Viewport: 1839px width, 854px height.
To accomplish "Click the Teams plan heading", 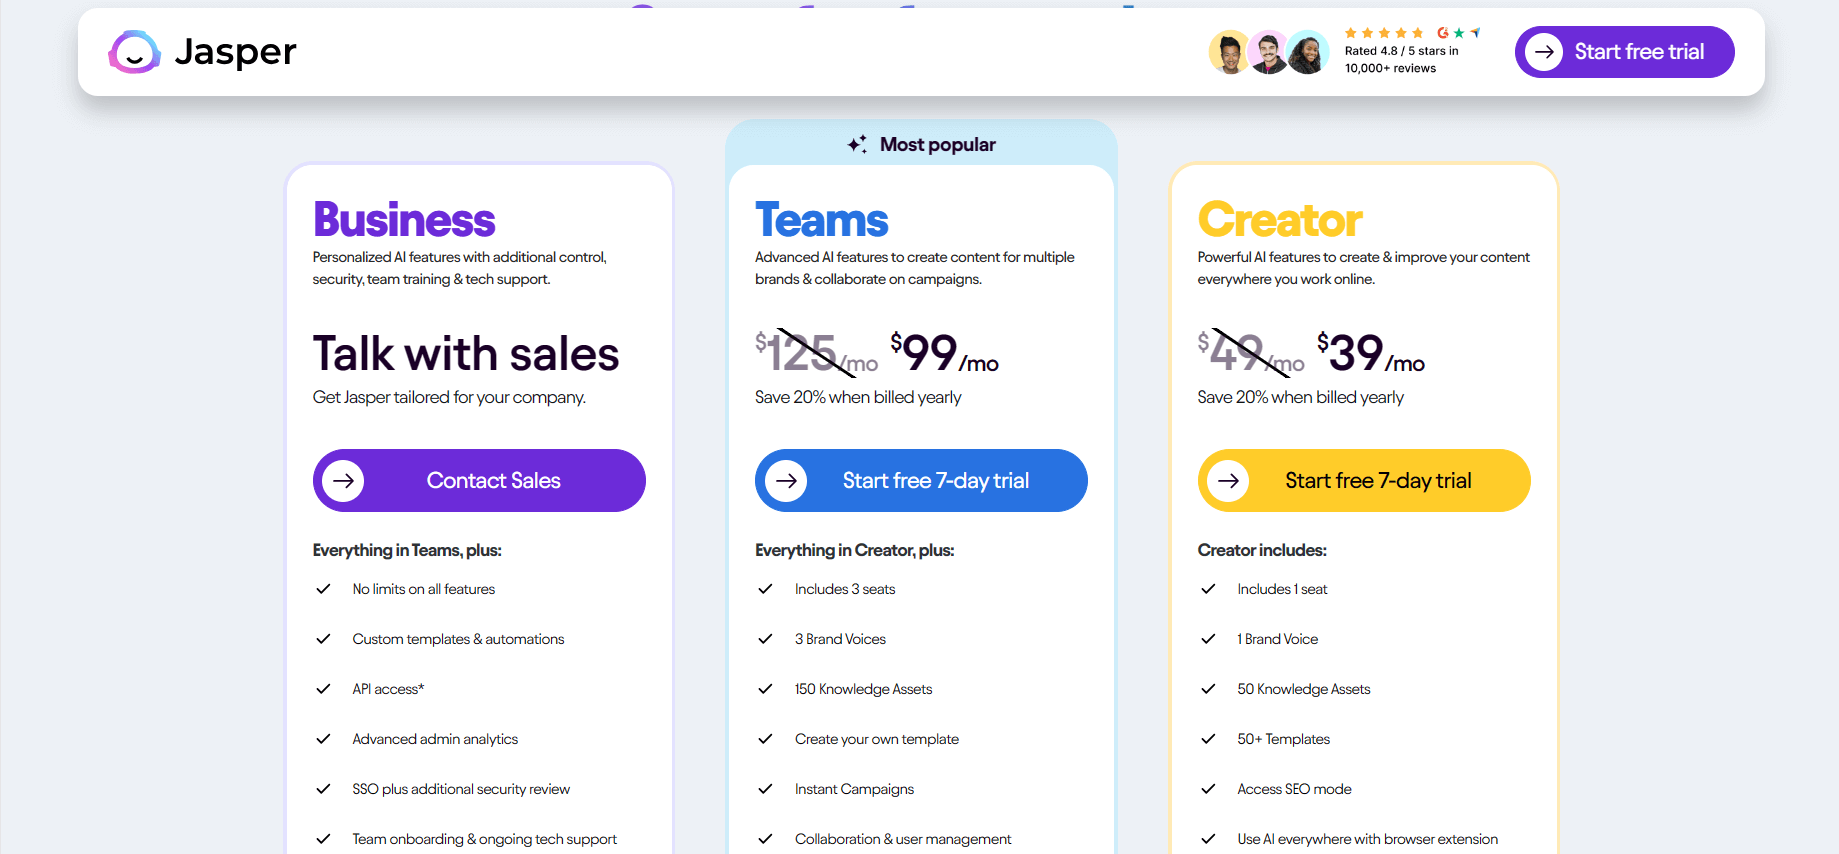I will (821, 220).
